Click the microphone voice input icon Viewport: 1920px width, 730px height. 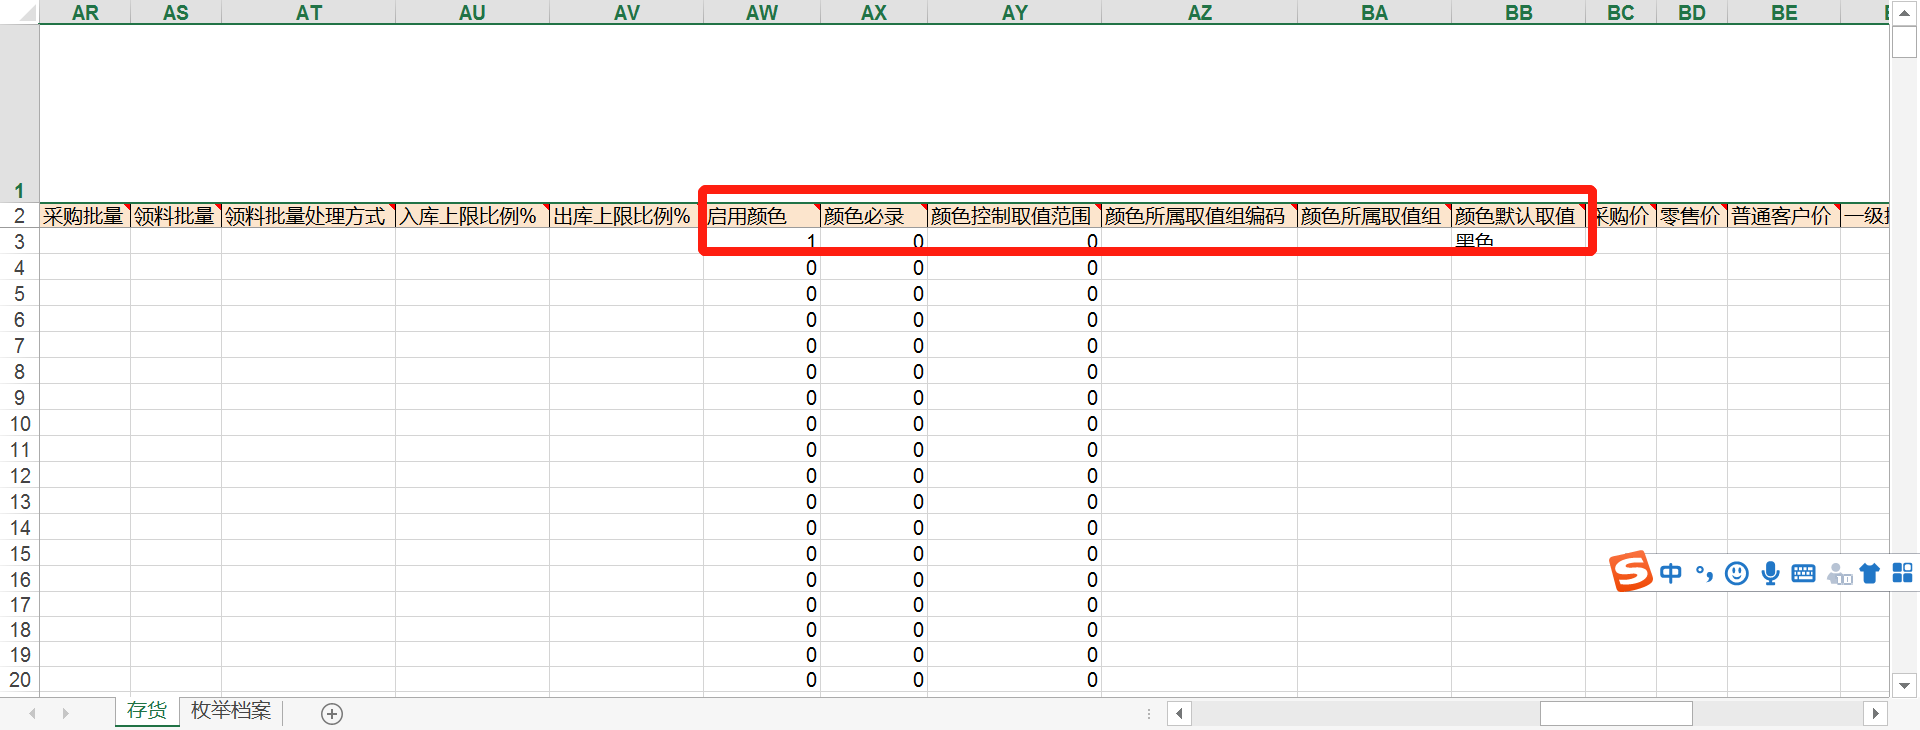click(x=1770, y=573)
